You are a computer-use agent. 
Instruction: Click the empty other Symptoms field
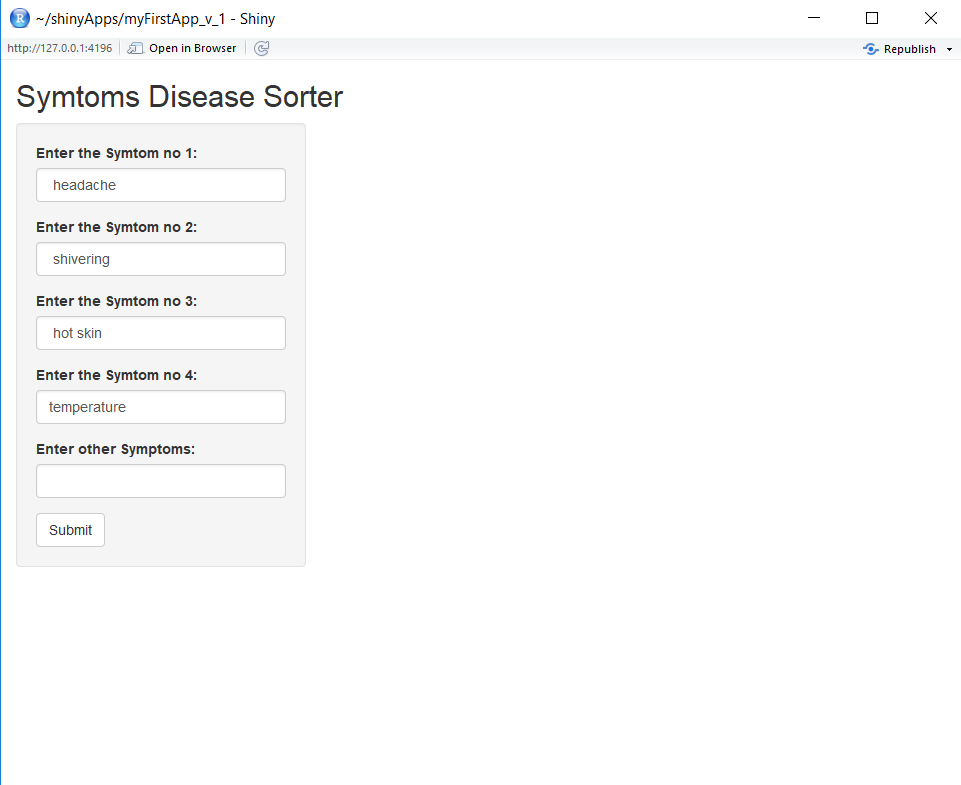point(160,481)
